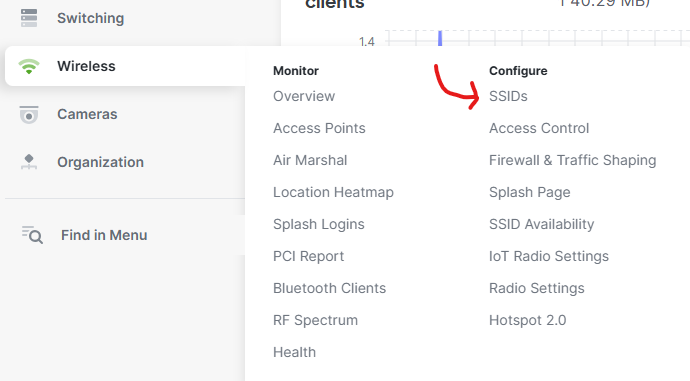690x381 pixels.
Task: Open Location Heatmap view
Action: pos(334,192)
